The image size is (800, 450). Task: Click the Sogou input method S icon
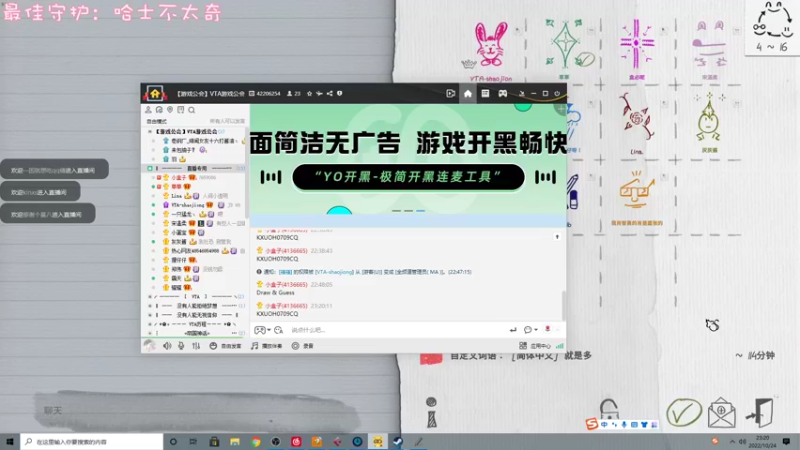pos(592,424)
